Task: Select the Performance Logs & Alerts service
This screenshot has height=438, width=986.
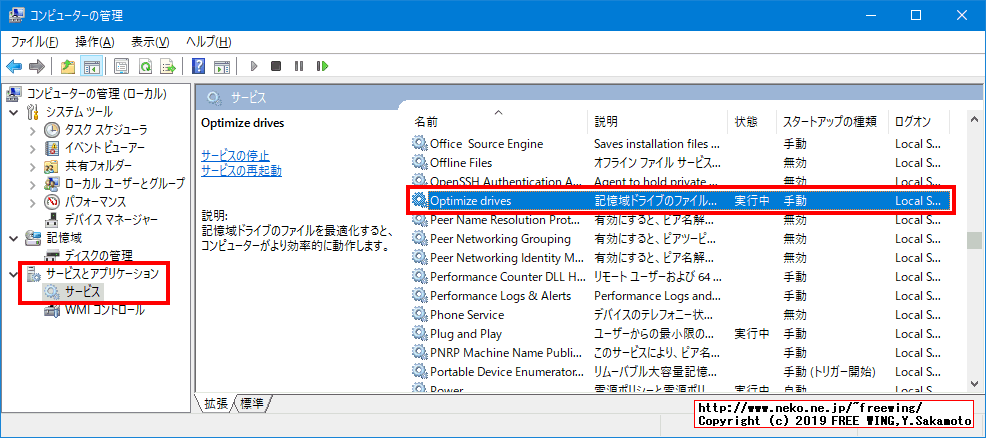Action: coord(680,295)
